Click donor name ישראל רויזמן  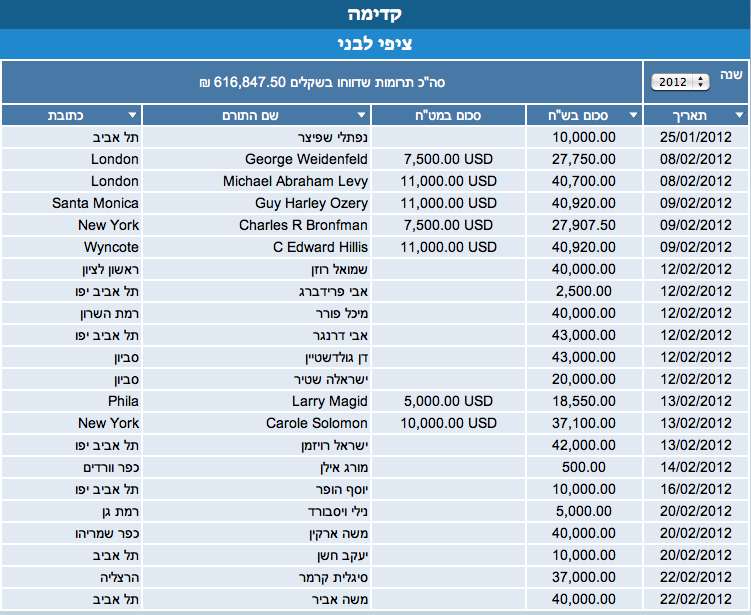click(x=334, y=445)
